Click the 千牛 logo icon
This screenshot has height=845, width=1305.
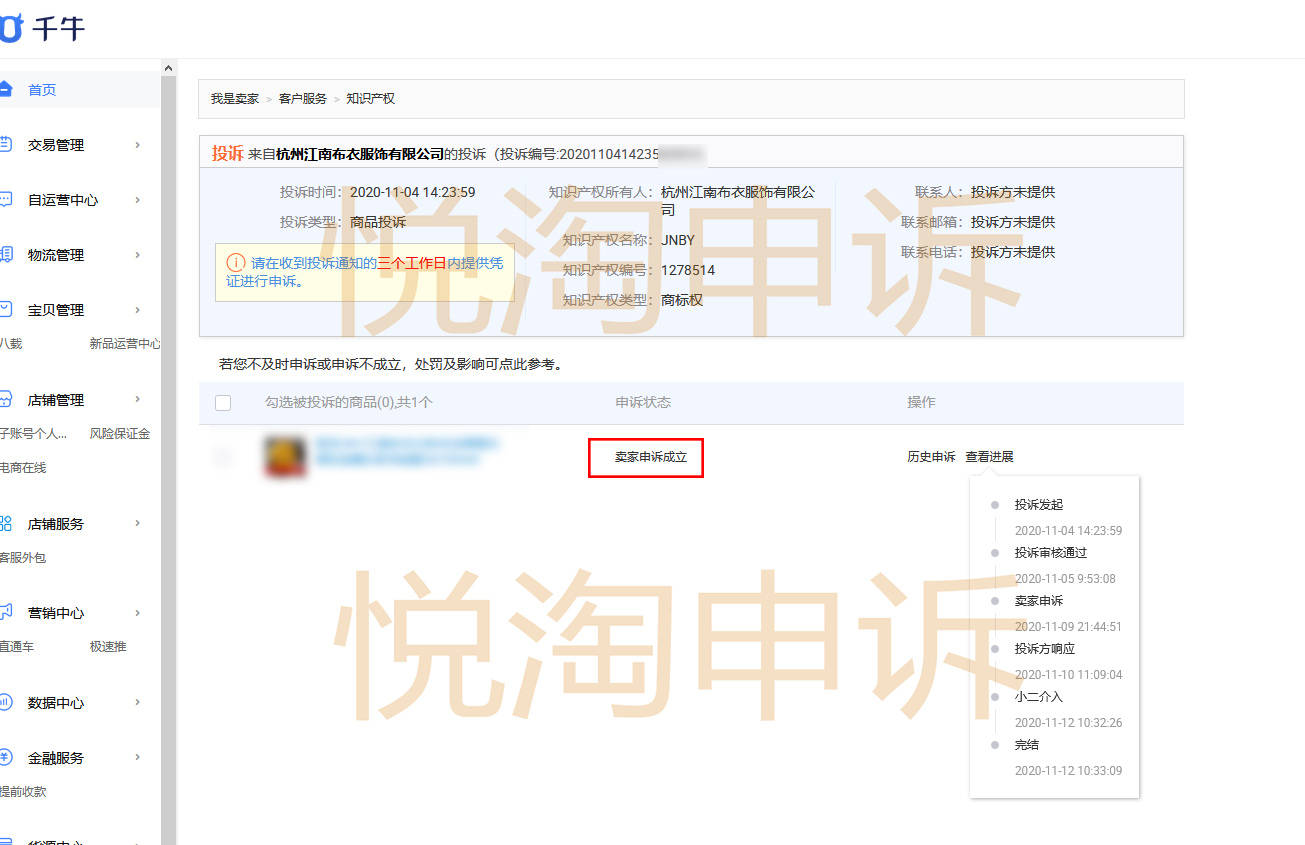click(9, 29)
